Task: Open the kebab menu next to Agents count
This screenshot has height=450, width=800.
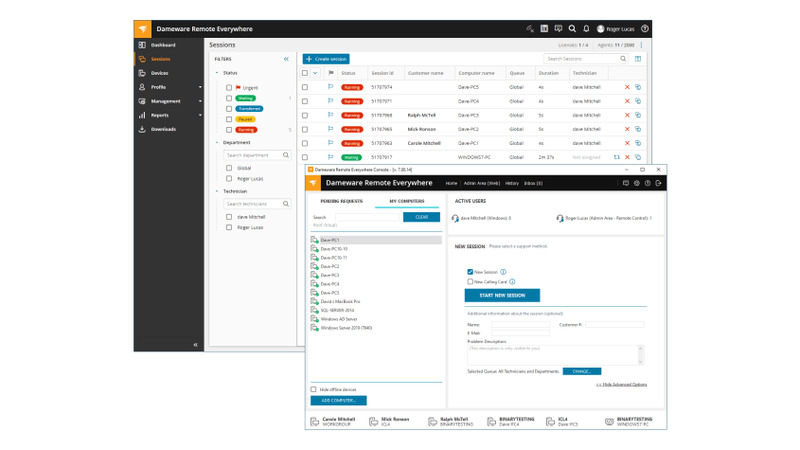Action: tap(641, 45)
